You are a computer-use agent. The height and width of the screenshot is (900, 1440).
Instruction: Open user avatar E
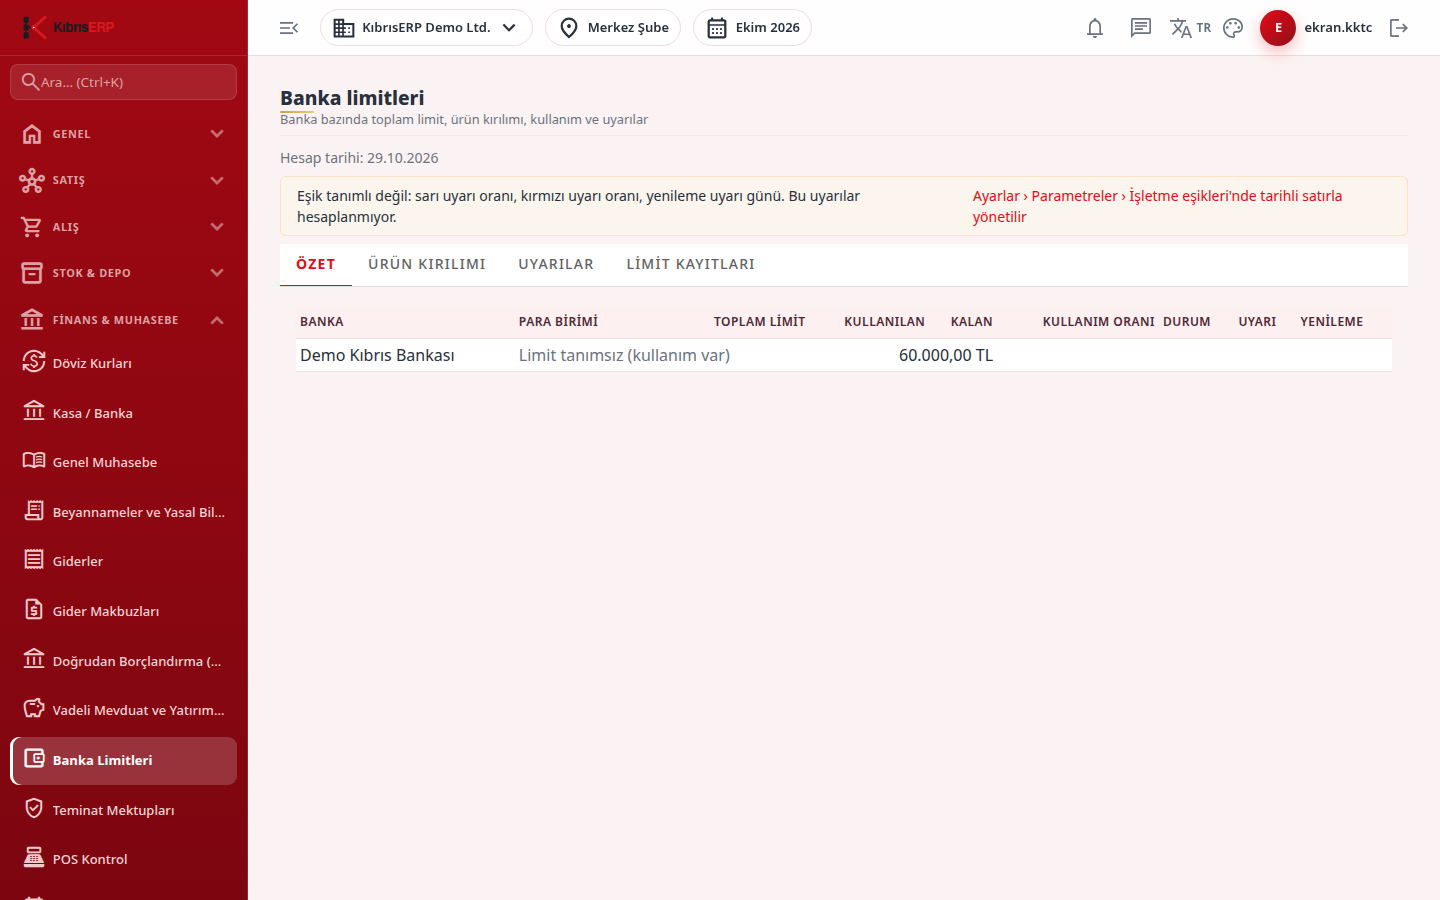click(x=1278, y=28)
